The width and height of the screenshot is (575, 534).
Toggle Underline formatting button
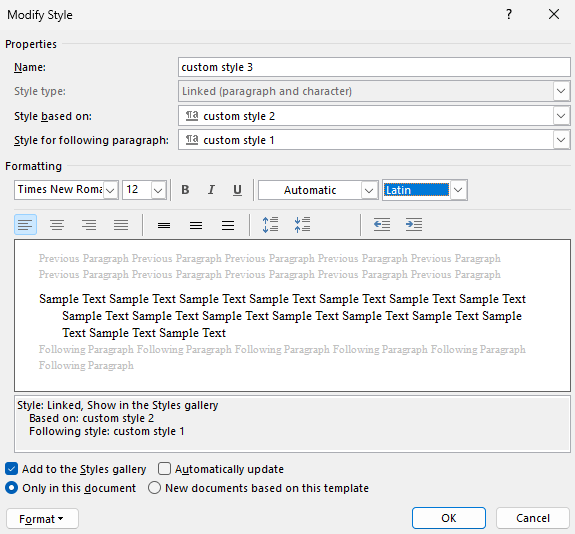point(237,190)
